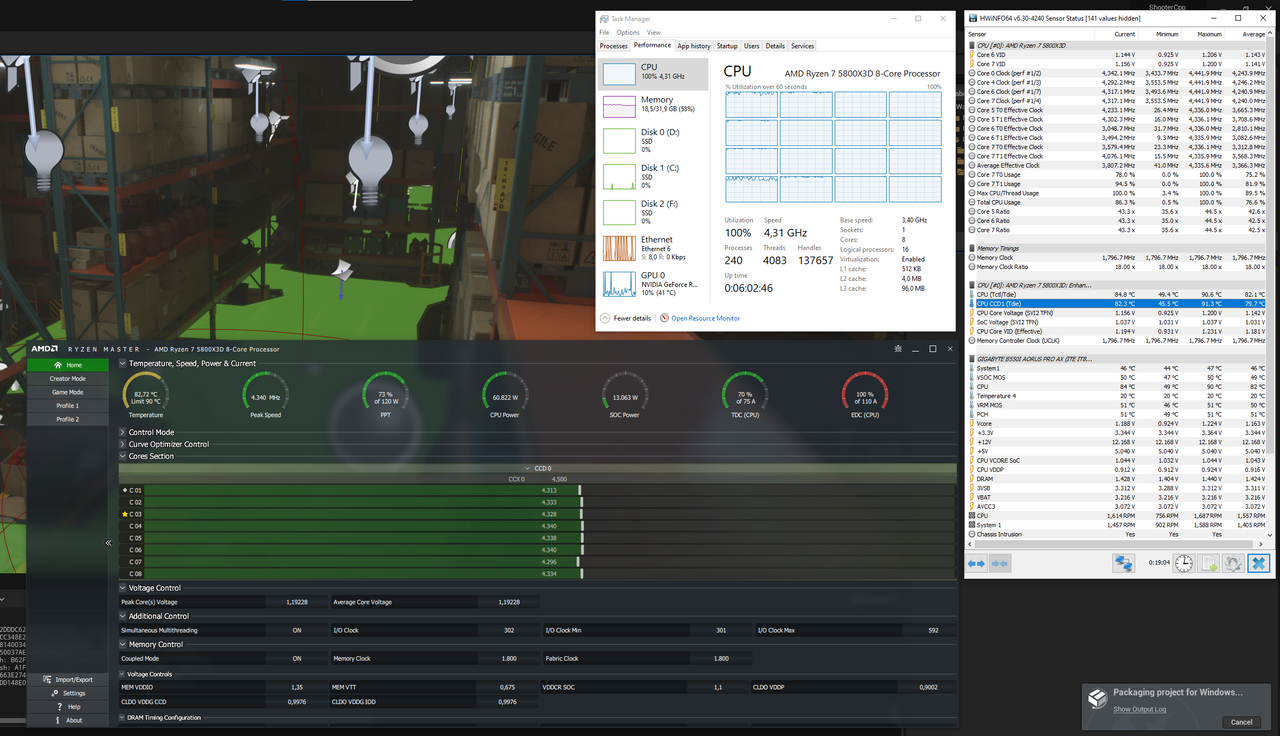
Task: Click Show Output Log link
Action: [1140, 709]
